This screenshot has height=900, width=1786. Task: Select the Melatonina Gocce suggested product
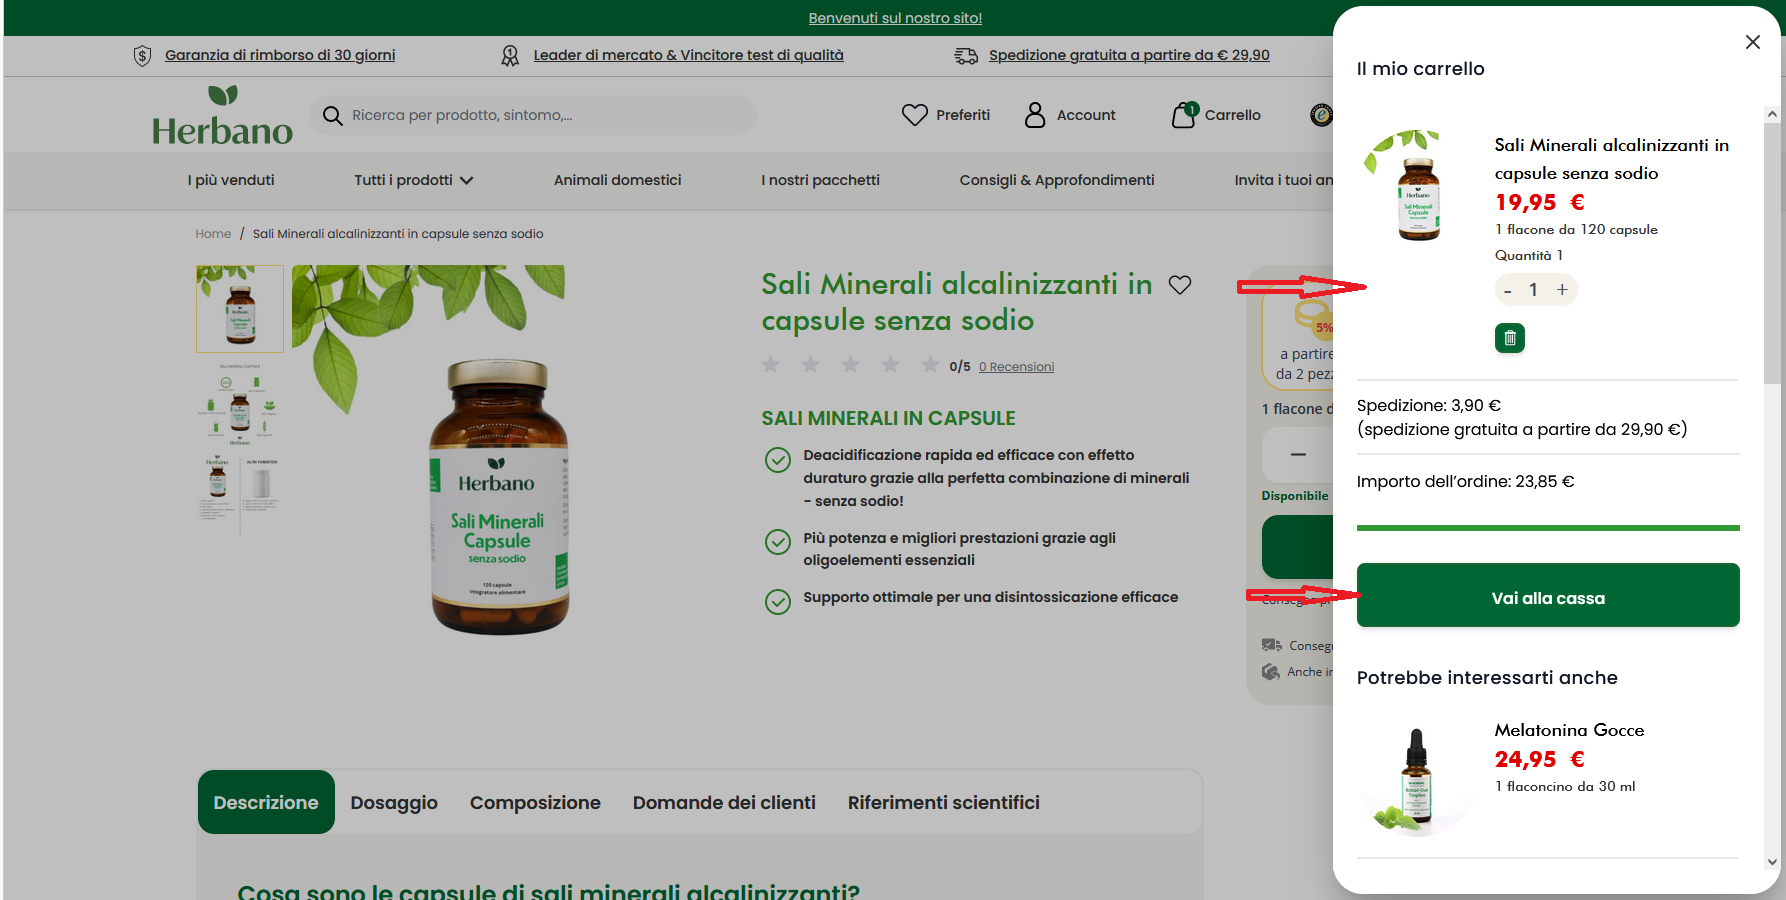tap(1568, 730)
